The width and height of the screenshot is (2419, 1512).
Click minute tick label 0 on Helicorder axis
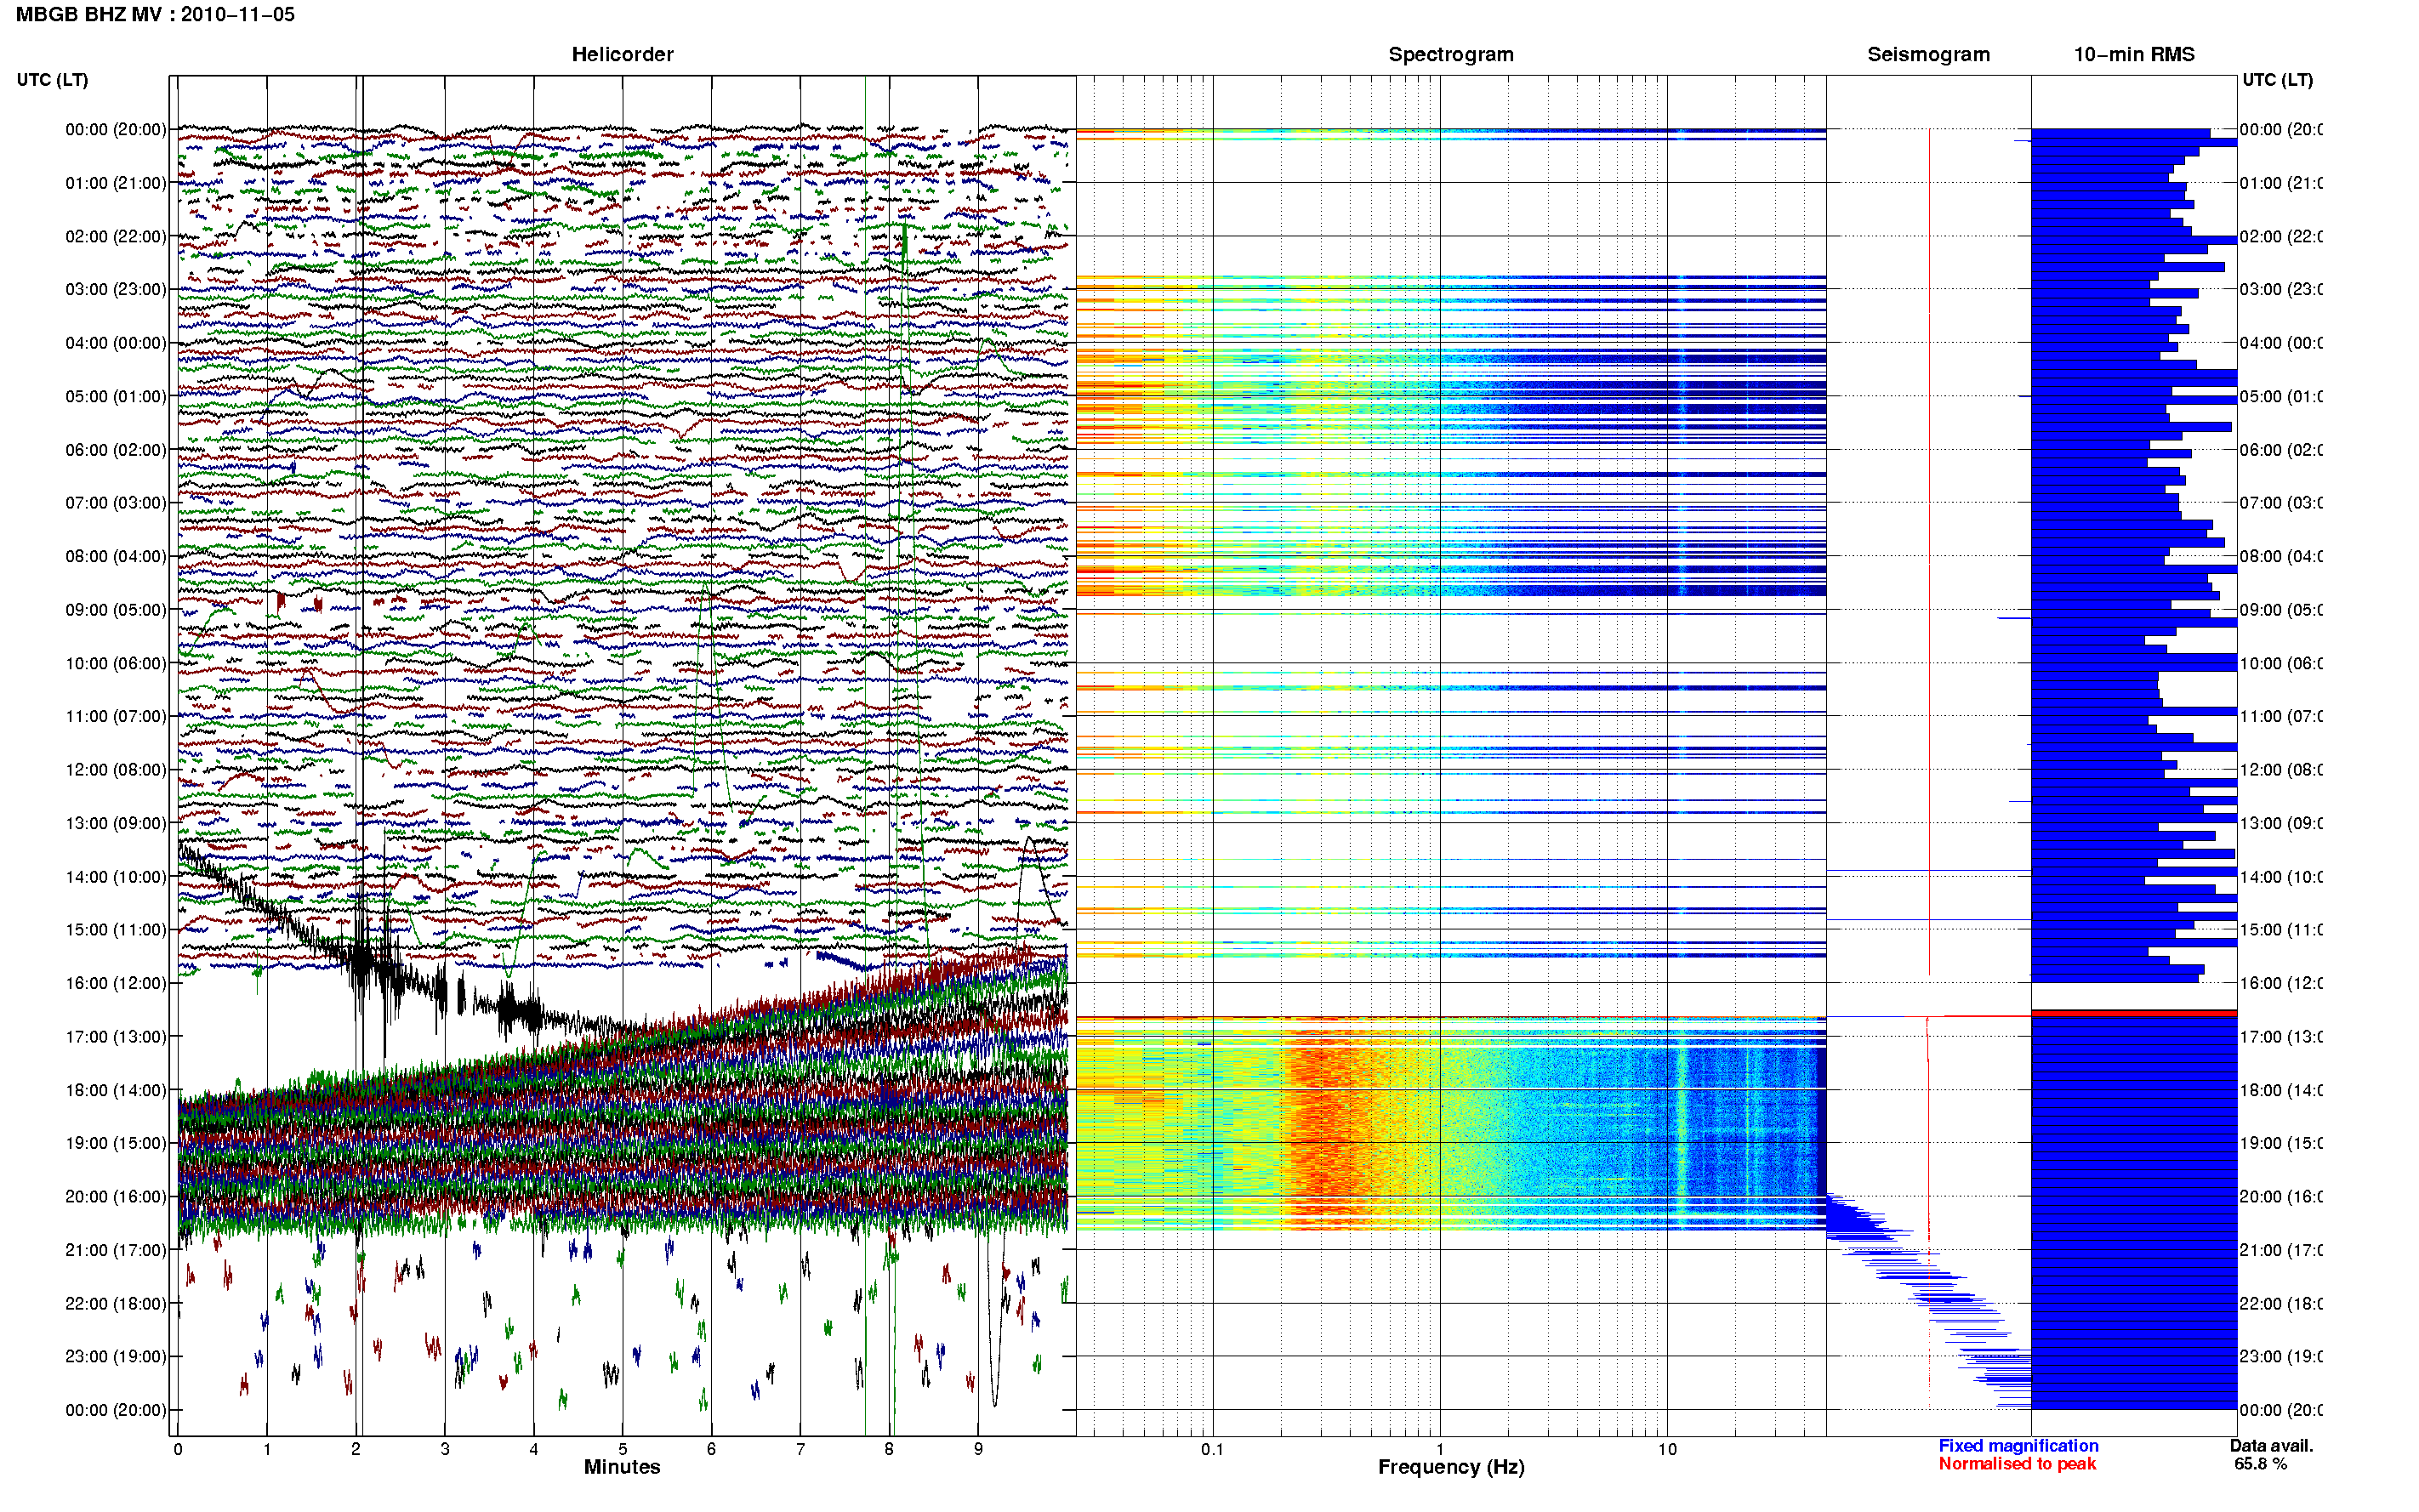pos(178,1449)
